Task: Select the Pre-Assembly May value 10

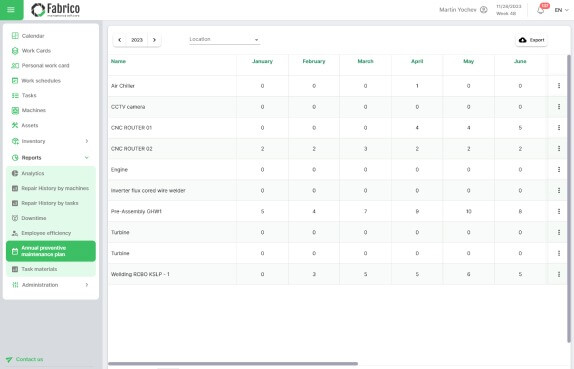Action: (x=469, y=212)
